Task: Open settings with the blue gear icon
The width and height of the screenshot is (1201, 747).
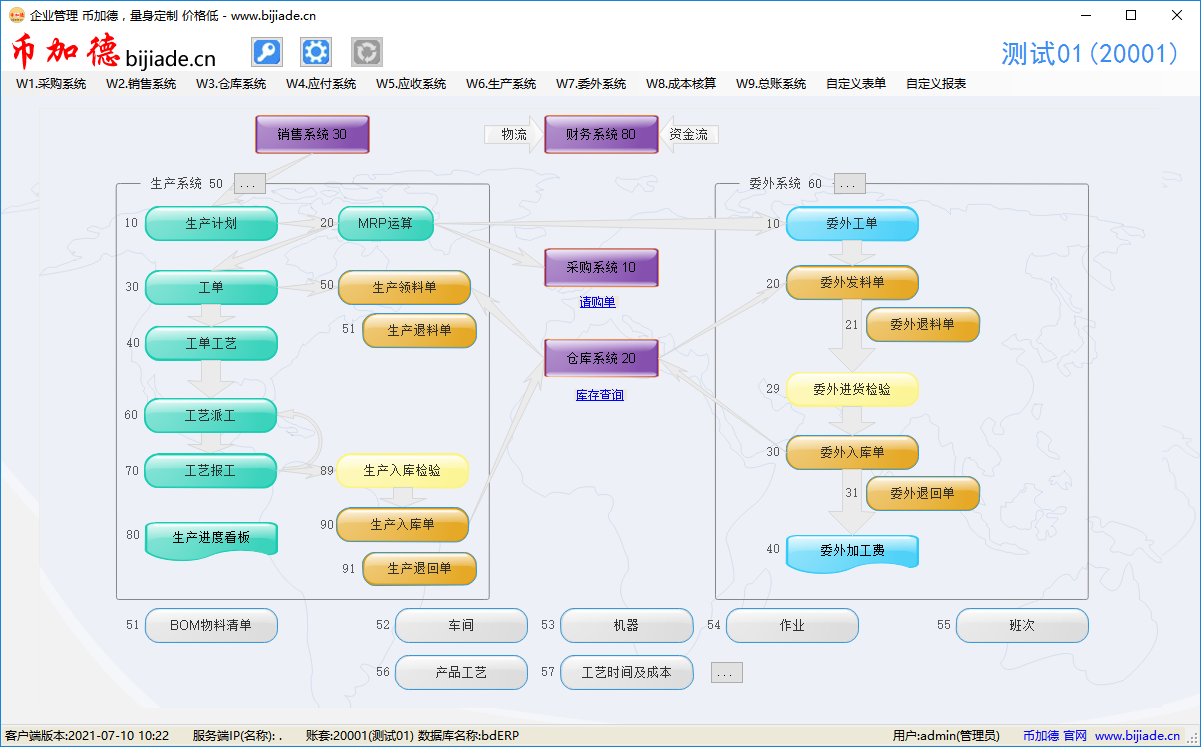Action: tap(316, 52)
